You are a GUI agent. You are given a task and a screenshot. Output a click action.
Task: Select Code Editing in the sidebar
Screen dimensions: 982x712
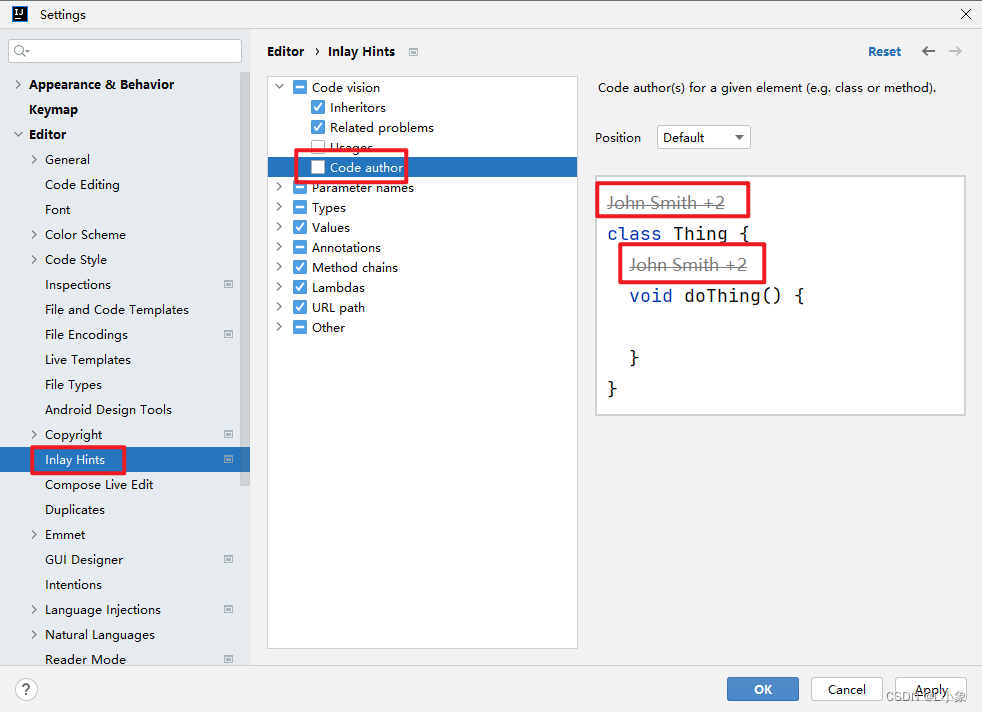coord(82,185)
